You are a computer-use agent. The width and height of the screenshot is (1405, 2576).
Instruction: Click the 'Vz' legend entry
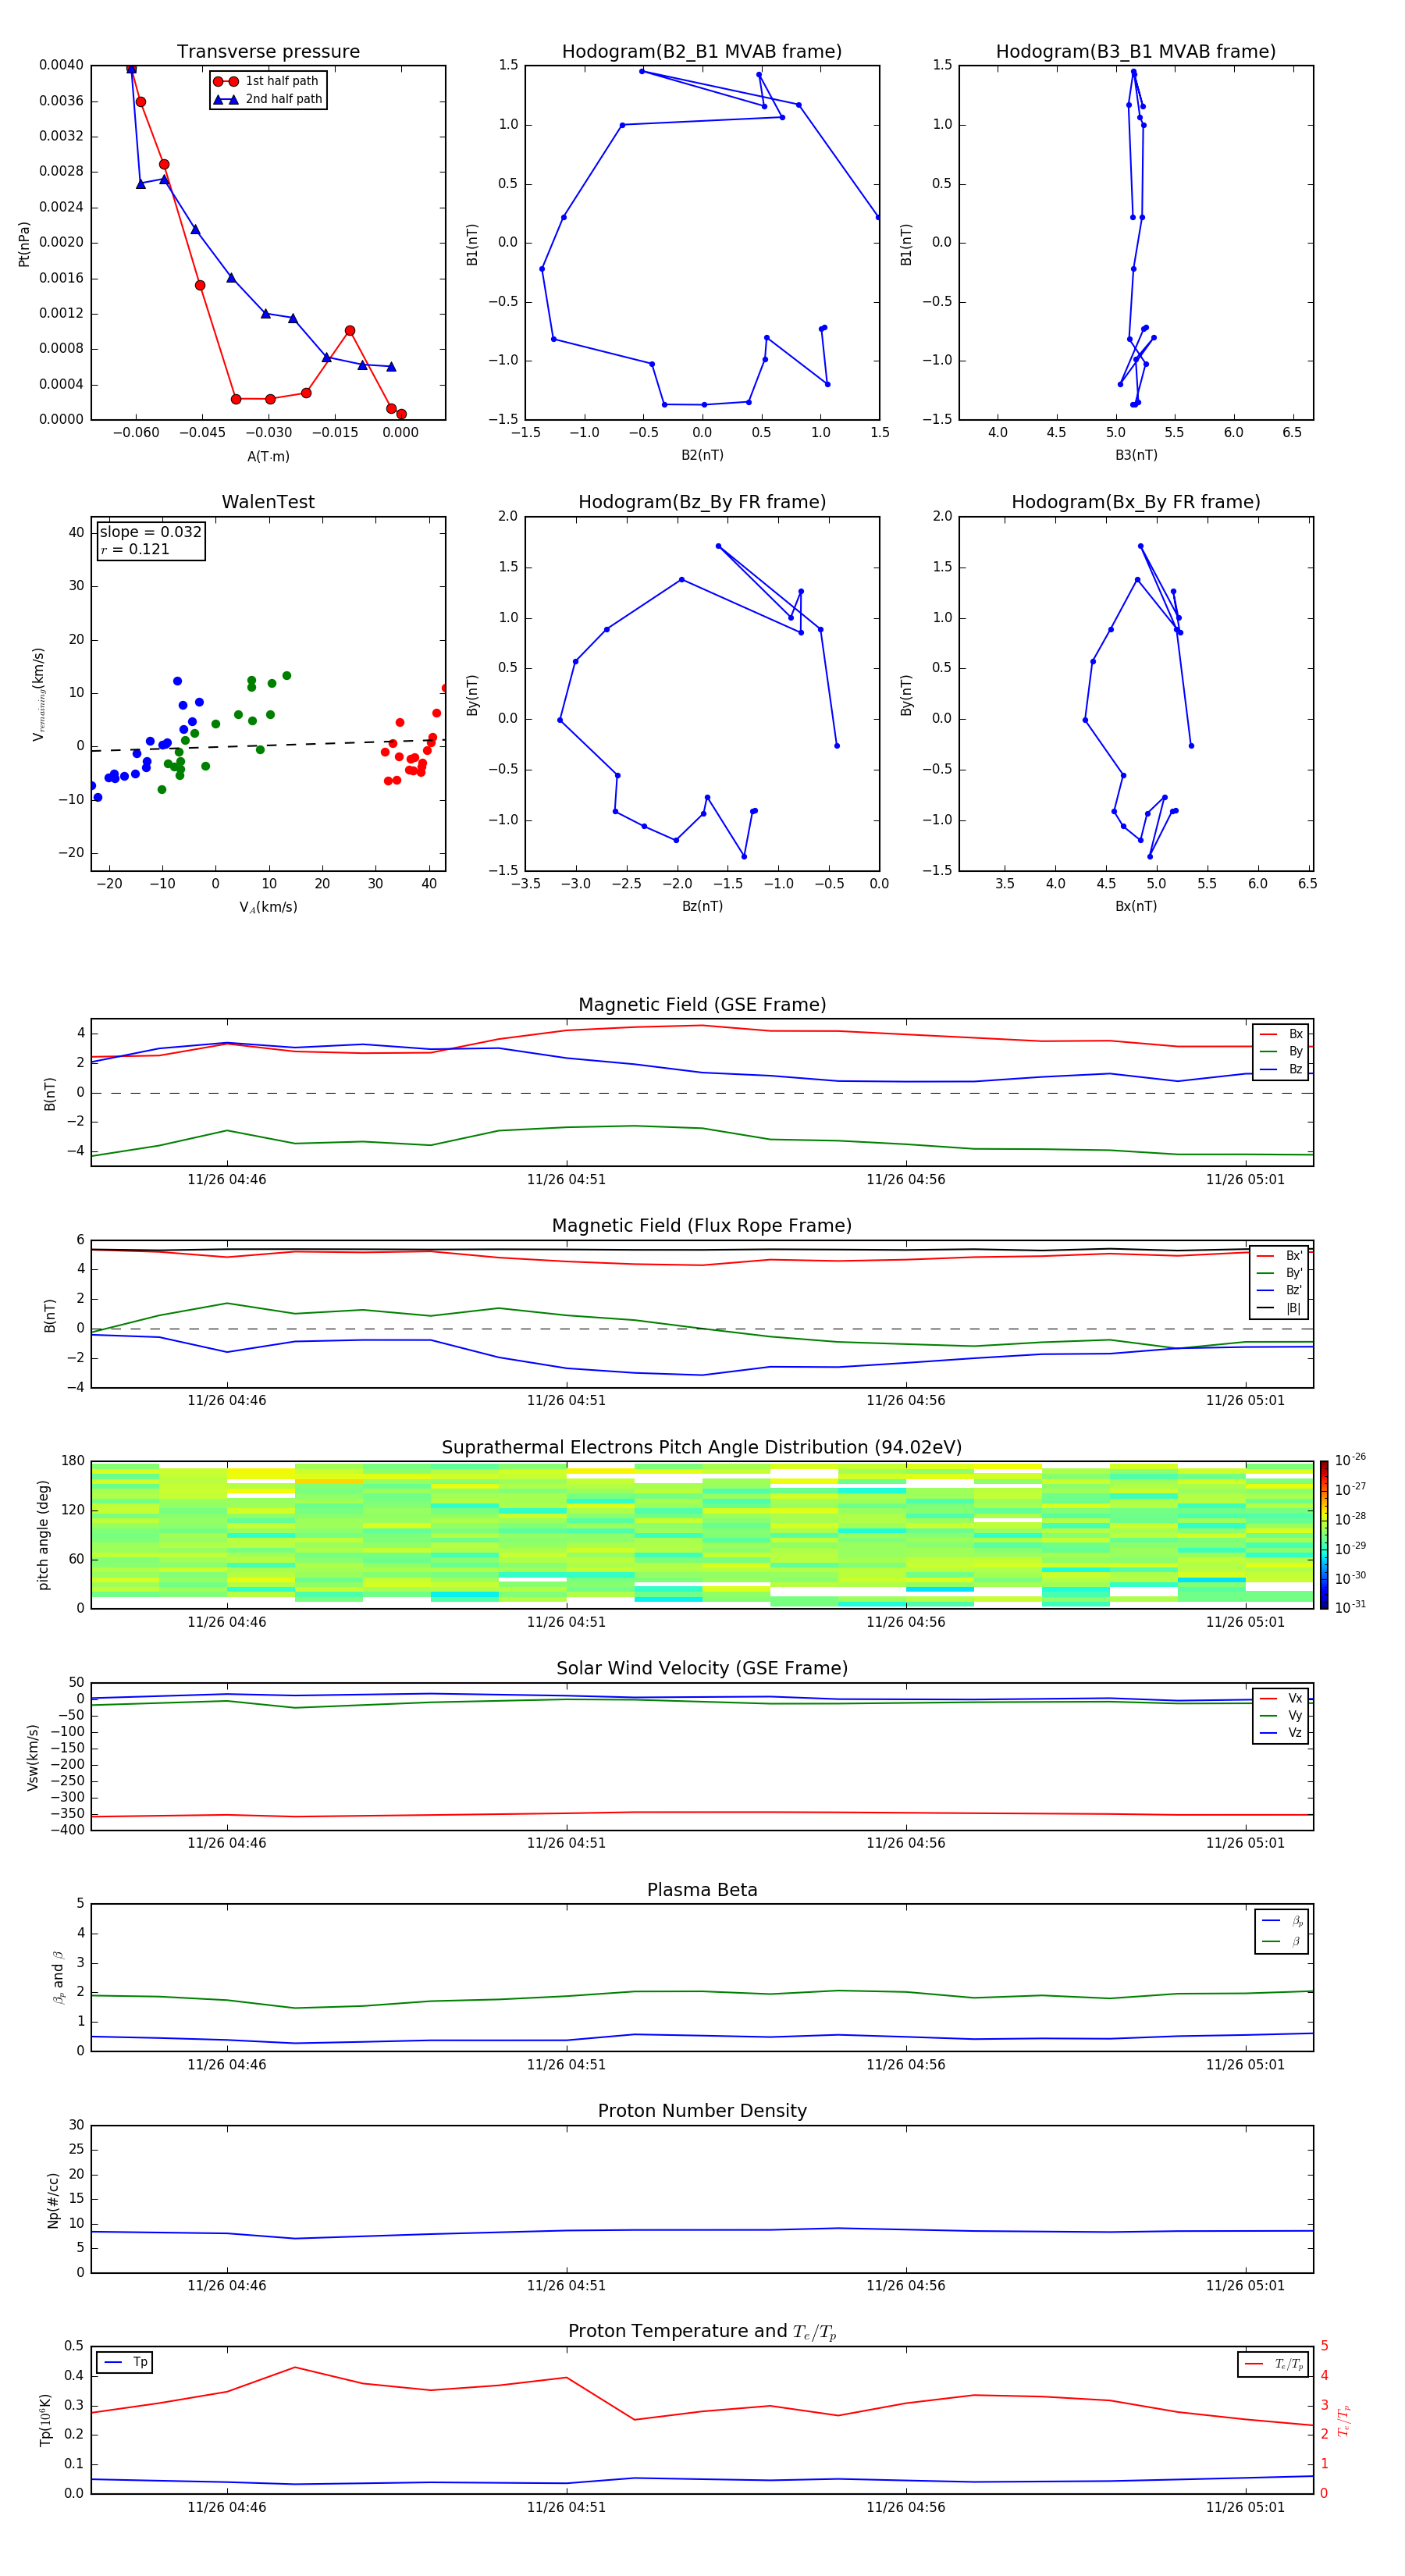pyautogui.click(x=1281, y=1734)
